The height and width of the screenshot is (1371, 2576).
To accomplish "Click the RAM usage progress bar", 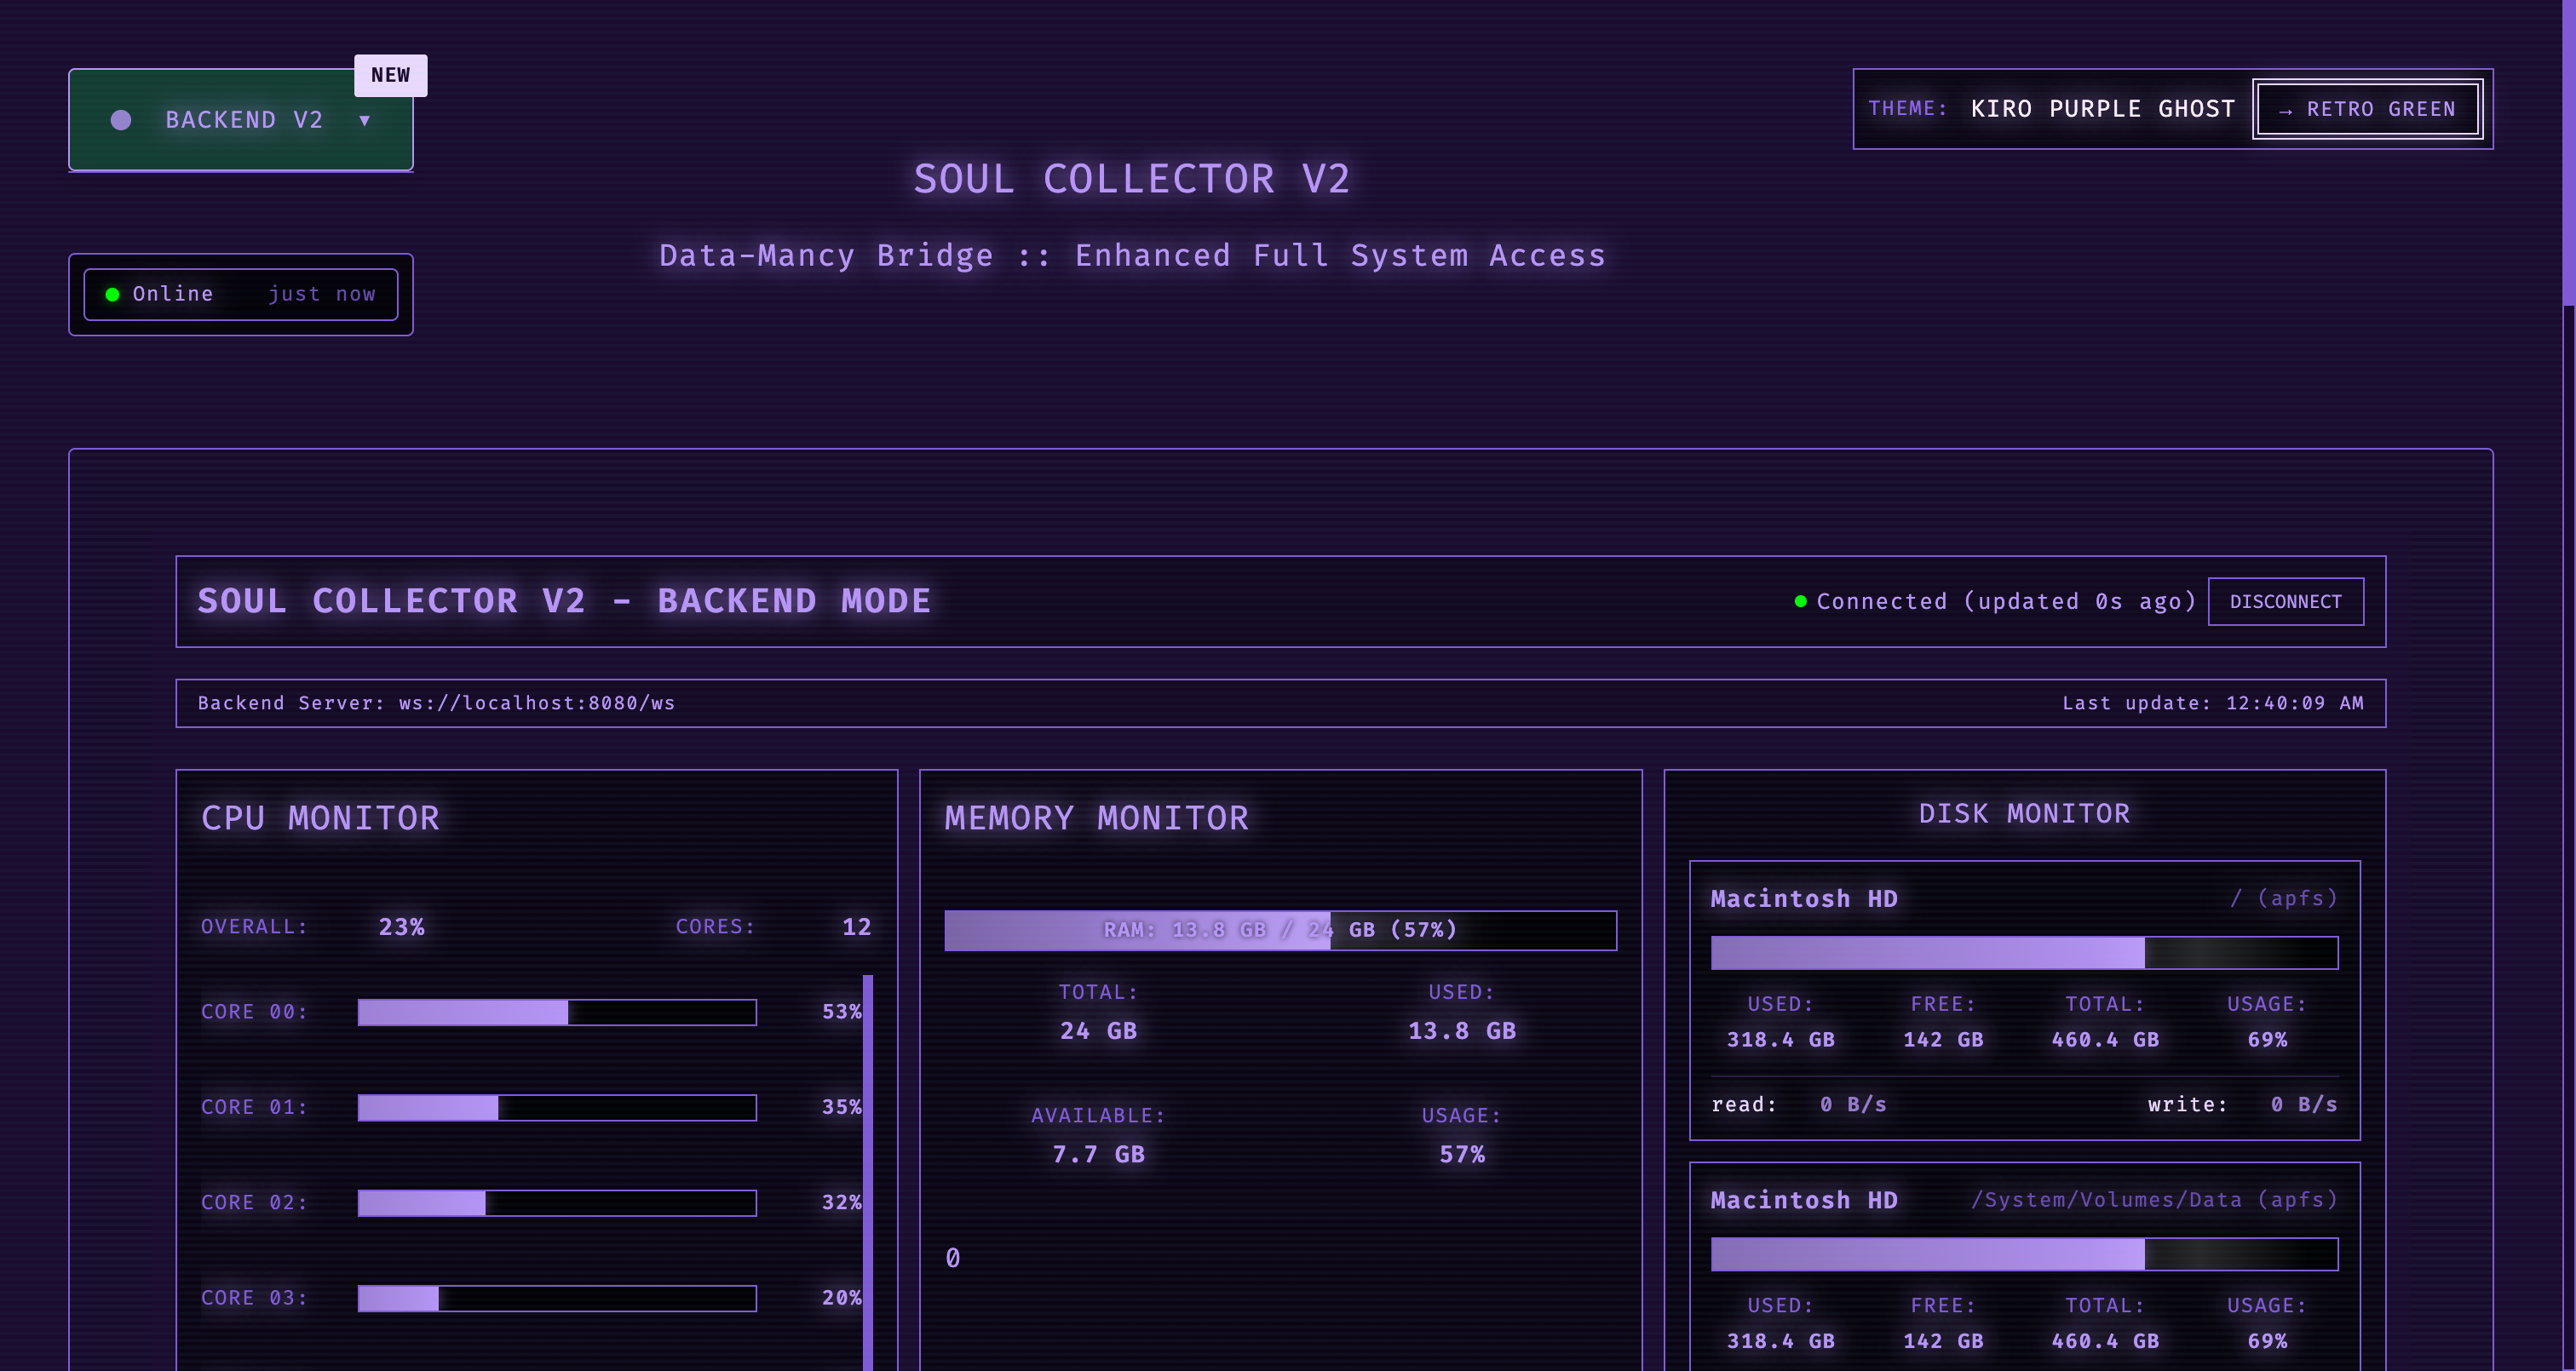I will coord(1280,930).
